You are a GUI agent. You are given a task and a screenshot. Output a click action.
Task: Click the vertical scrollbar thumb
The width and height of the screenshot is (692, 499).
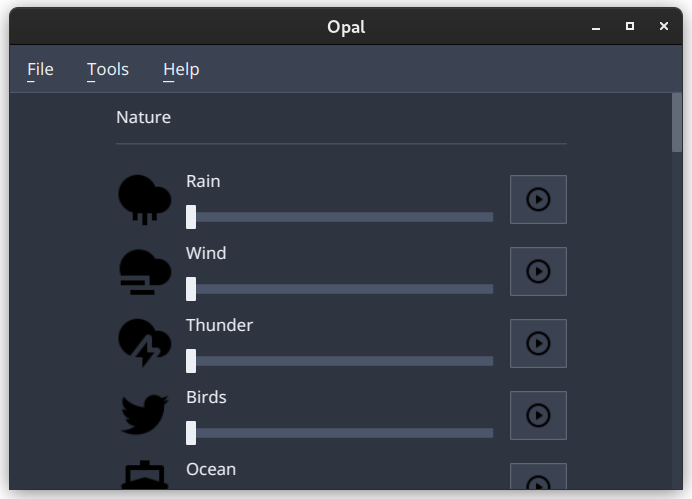click(x=677, y=122)
